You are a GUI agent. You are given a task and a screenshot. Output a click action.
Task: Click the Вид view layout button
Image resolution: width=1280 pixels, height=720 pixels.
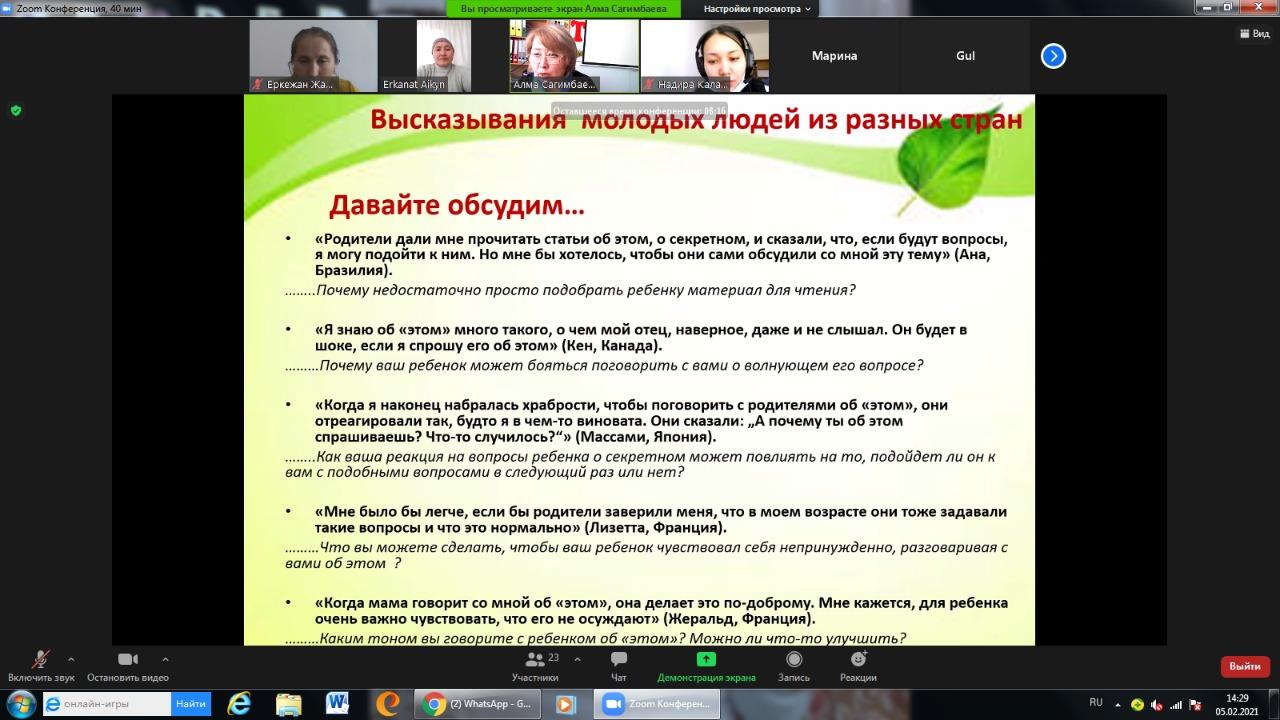[1254, 33]
